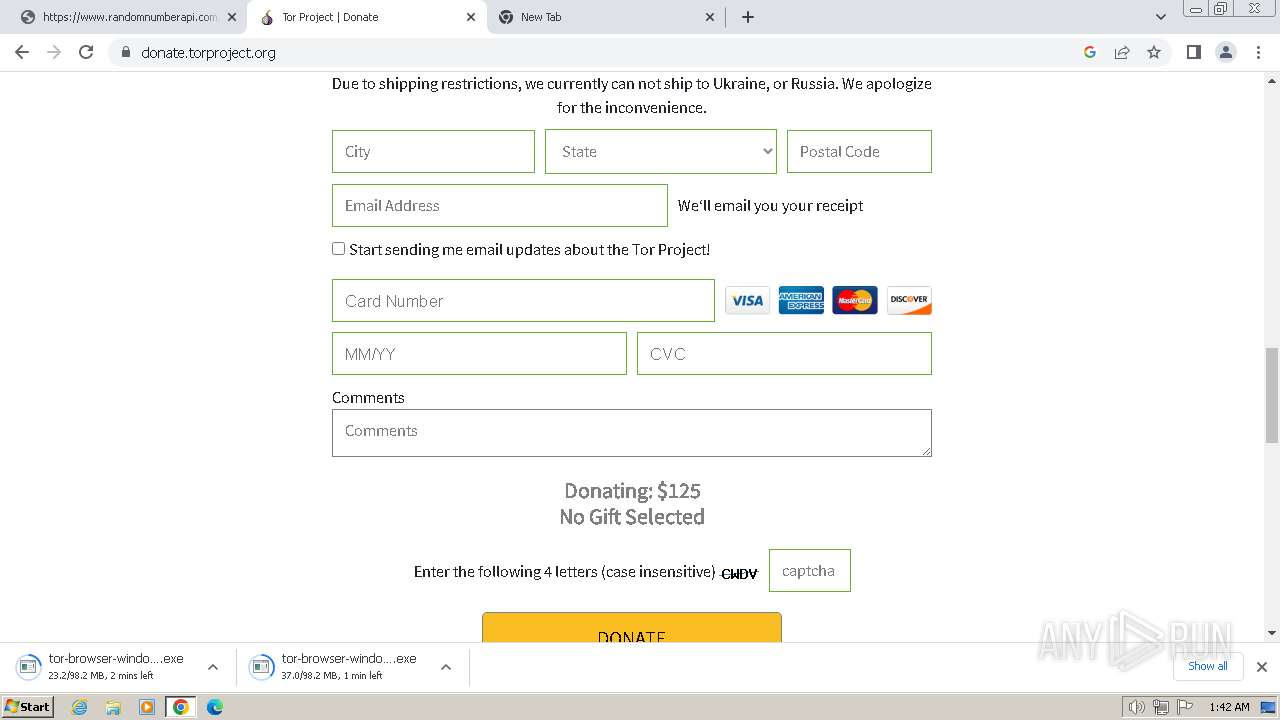Close the downloads bar
The width and height of the screenshot is (1280, 720).
1262,667
